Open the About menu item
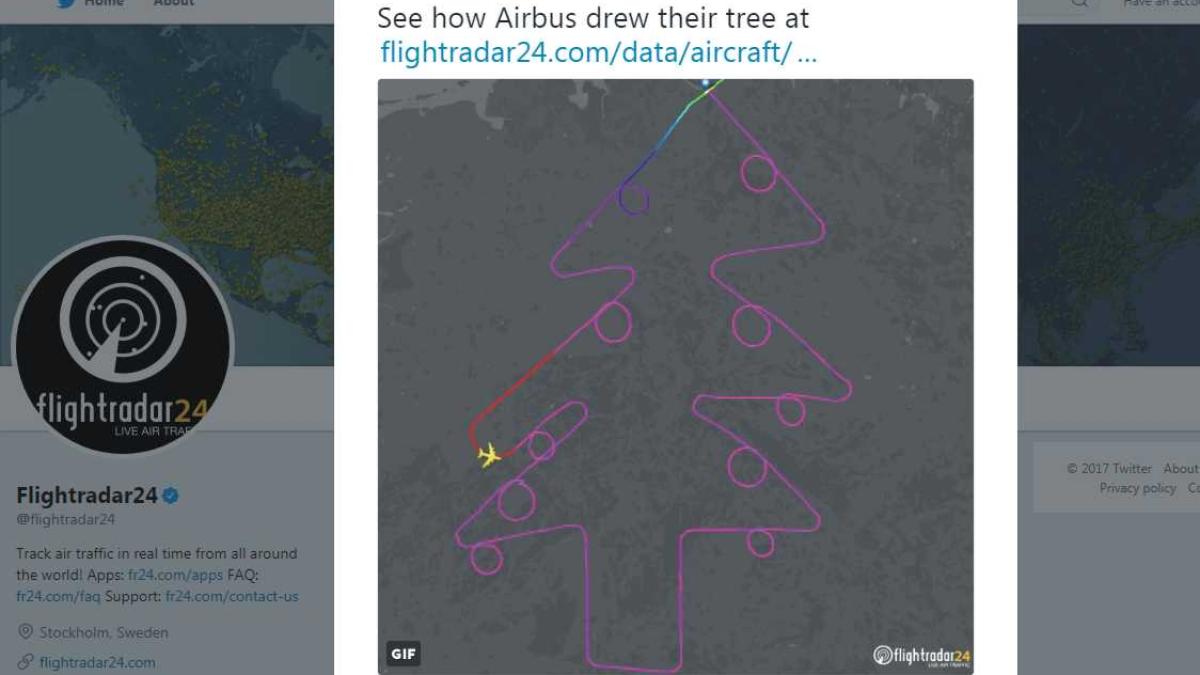 coord(173,3)
